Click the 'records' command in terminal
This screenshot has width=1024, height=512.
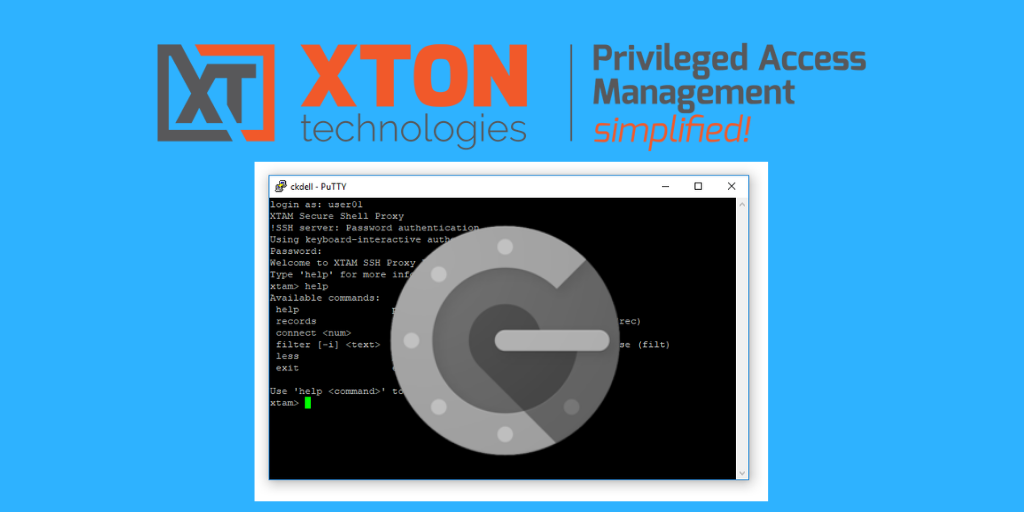[296, 321]
